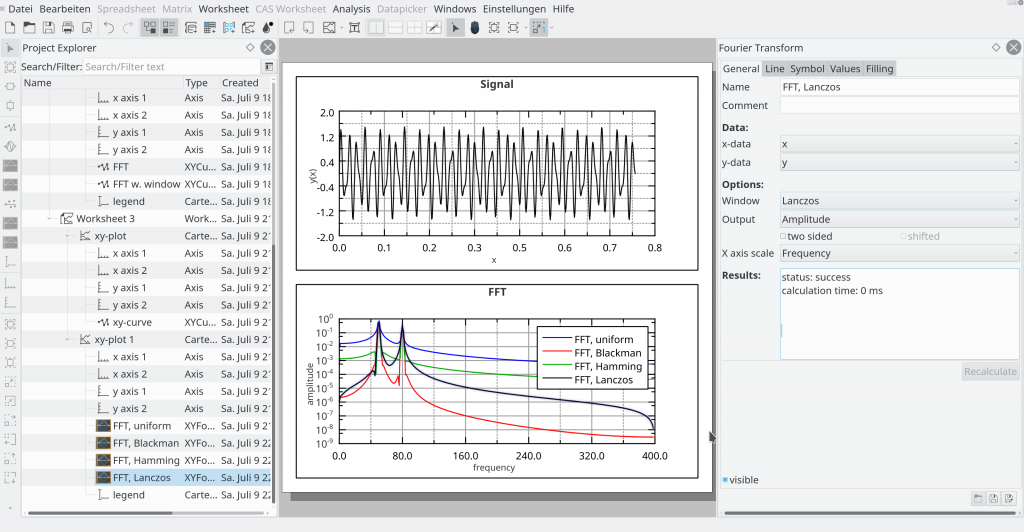Viewport: 1024px width, 532px height.
Task: Open the Analysis menu
Action: [x=351, y=9]
